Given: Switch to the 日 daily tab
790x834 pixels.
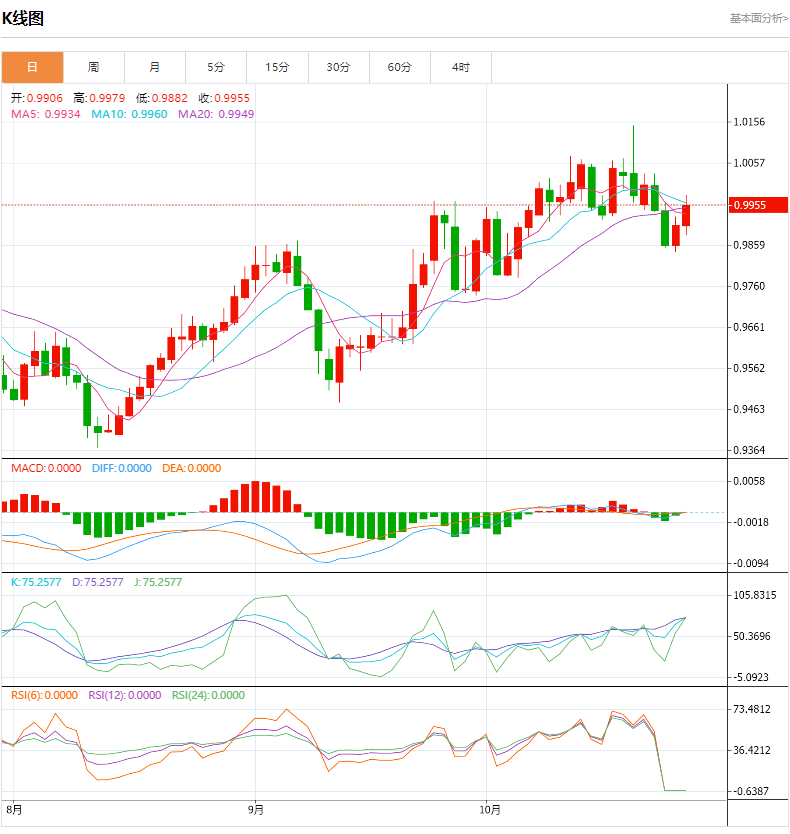Looking at the screenshot, I should pyautogui.click(x=32, y=67).
